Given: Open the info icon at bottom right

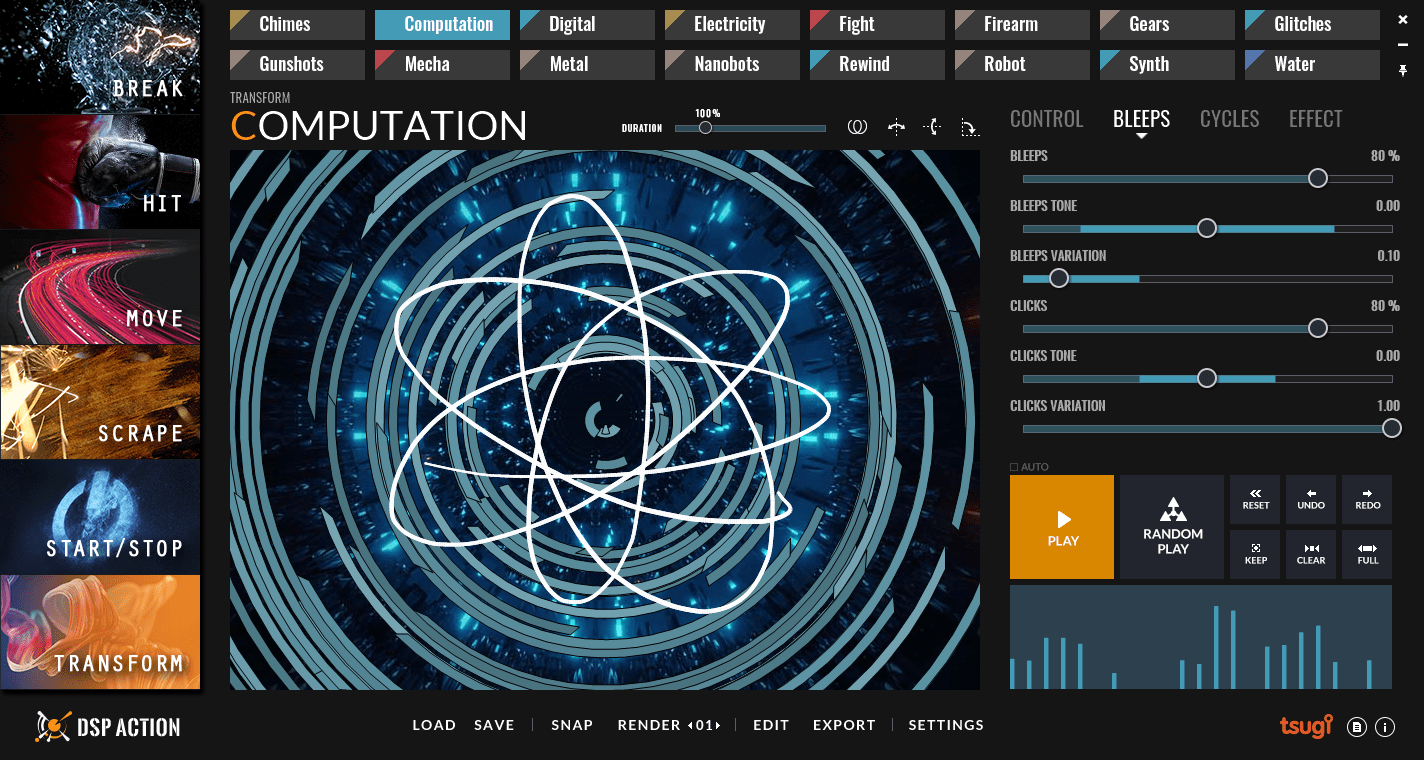Looking at the screenshot, I should [1385, 727].
